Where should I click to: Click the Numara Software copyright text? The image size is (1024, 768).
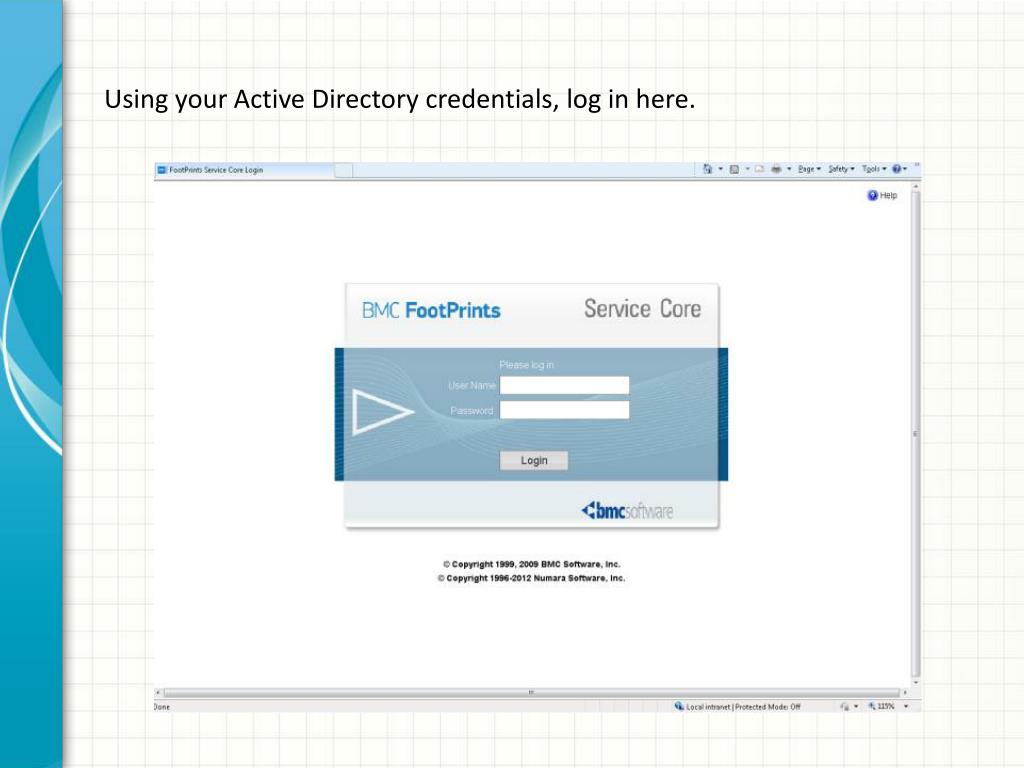point(532,578)
